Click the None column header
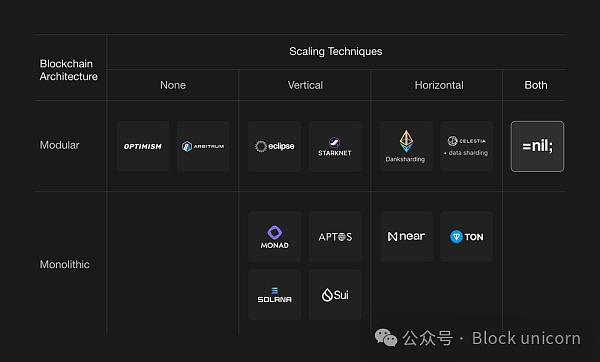This screenshot has width=600, height=362. 173,85
